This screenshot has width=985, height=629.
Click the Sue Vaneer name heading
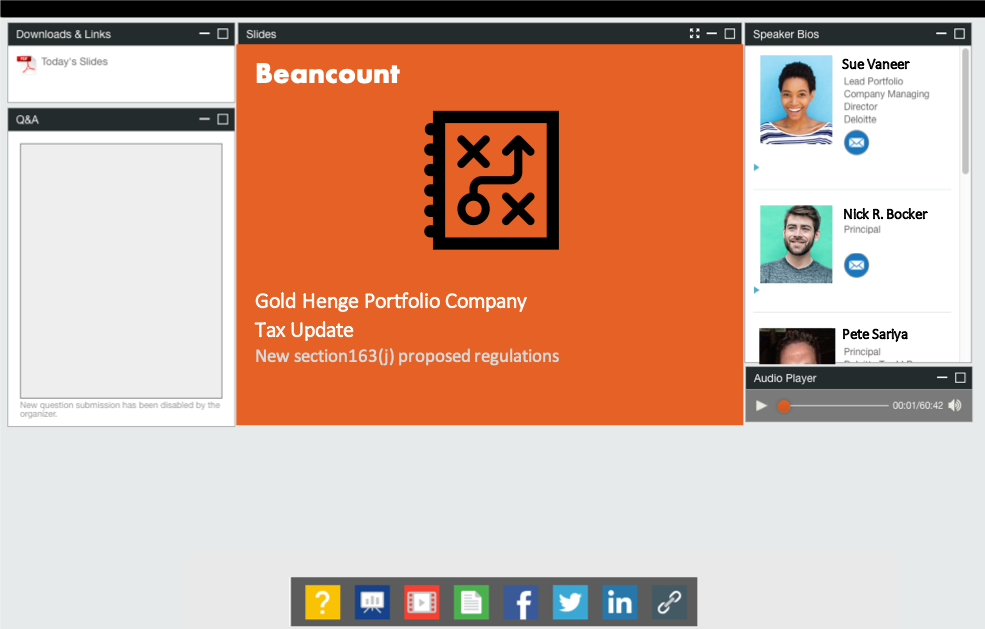click(x=876, y=64)
